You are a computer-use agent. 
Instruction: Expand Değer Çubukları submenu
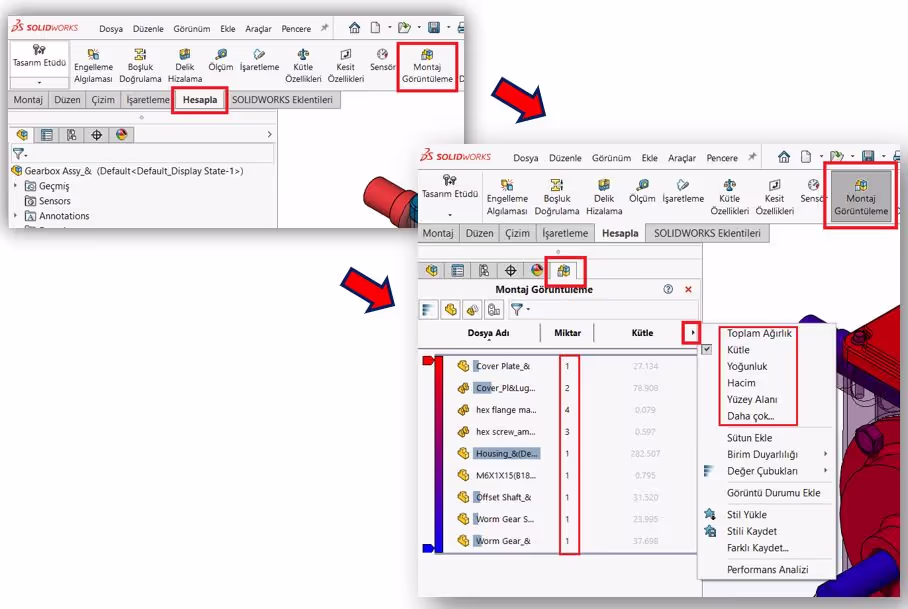coord(825,471)
